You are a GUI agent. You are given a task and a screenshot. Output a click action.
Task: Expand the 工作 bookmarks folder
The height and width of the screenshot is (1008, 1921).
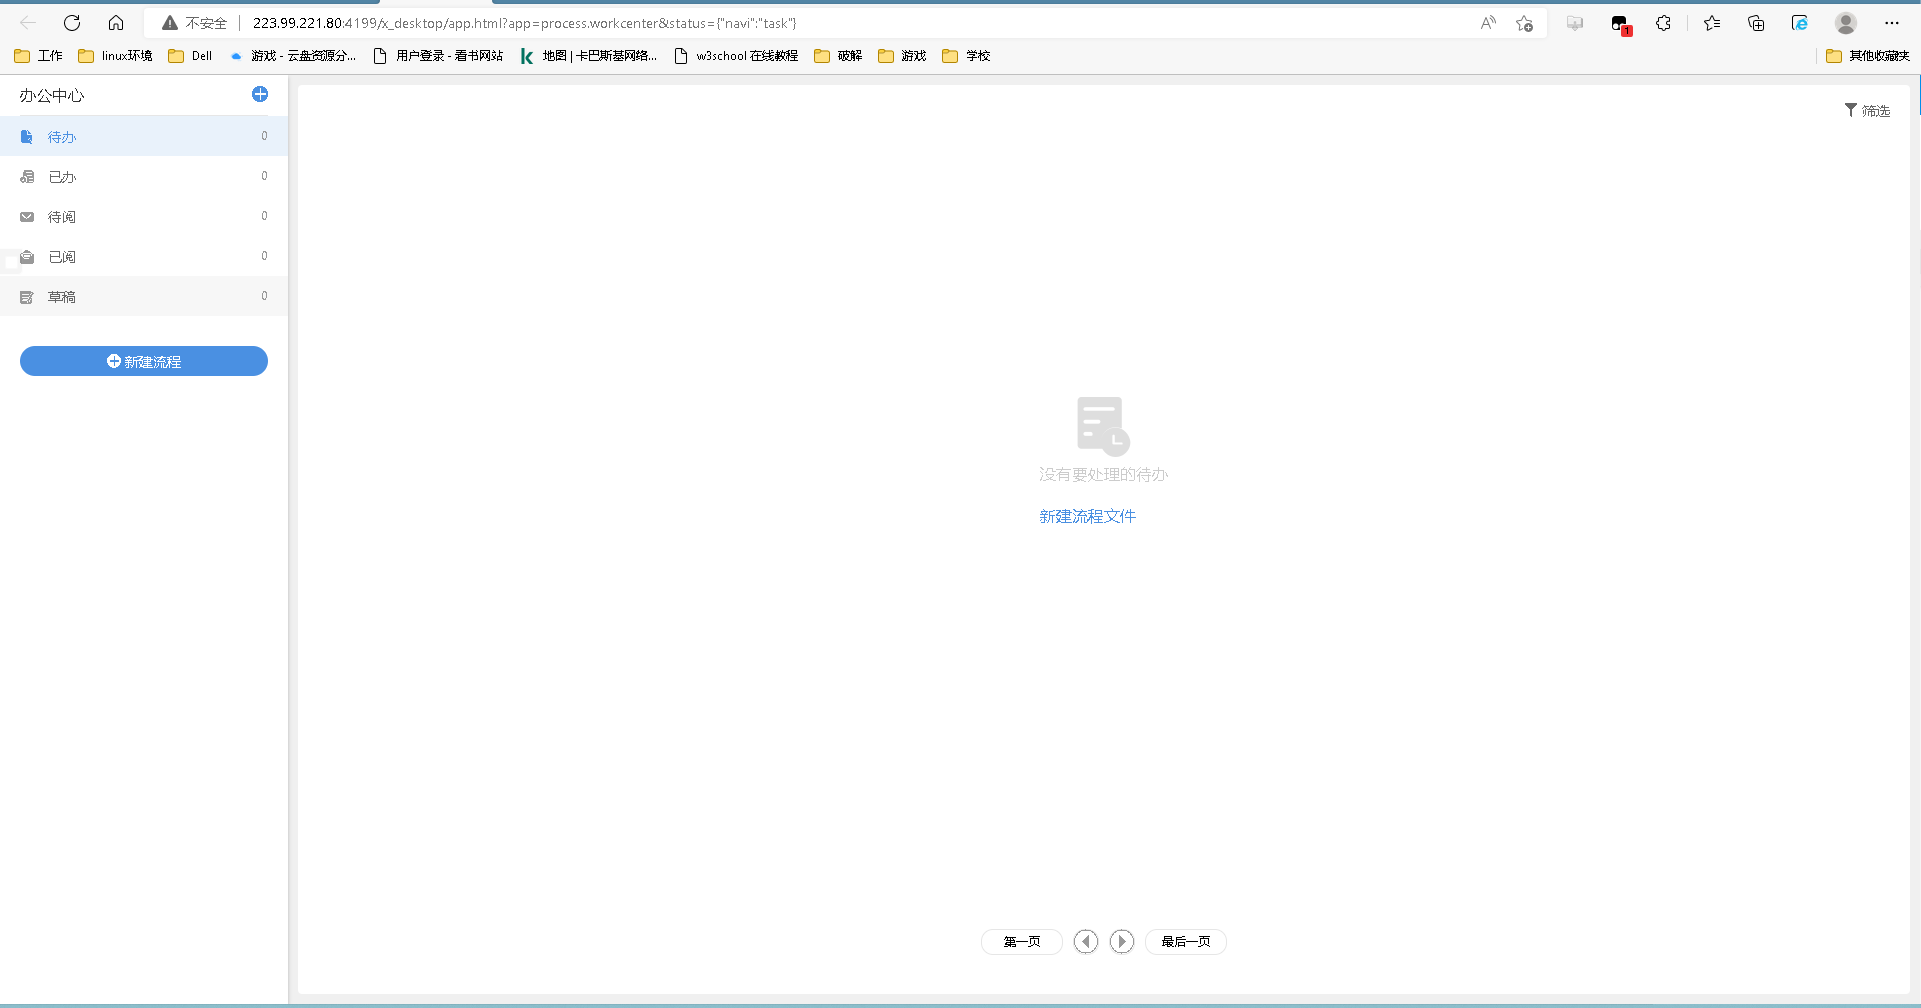click(x=38, y=56)
